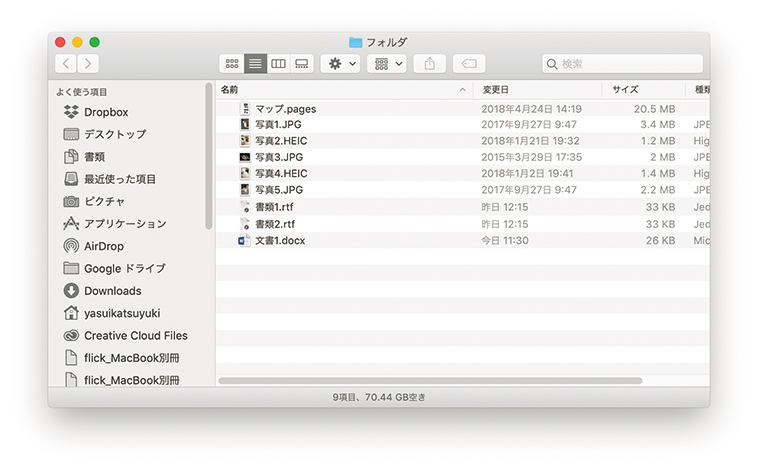The image size is (758, 471).
Task: Open the gear Action dropdown menu
Action: coord(340,64)
